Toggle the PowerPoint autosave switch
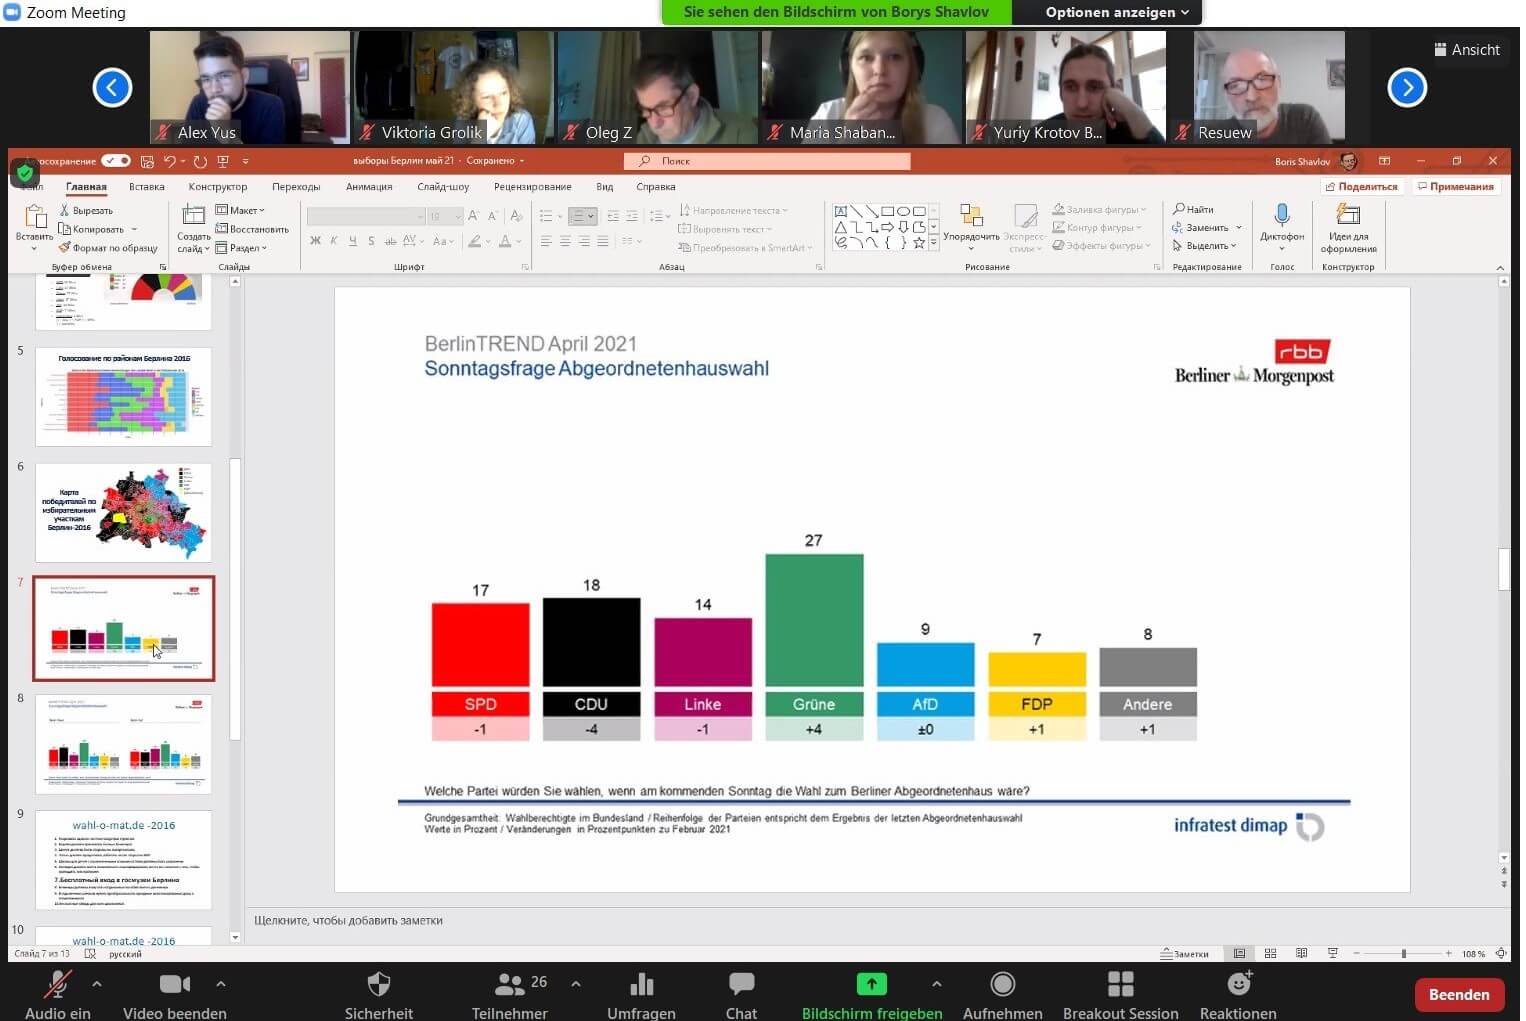 click(116, 161)
